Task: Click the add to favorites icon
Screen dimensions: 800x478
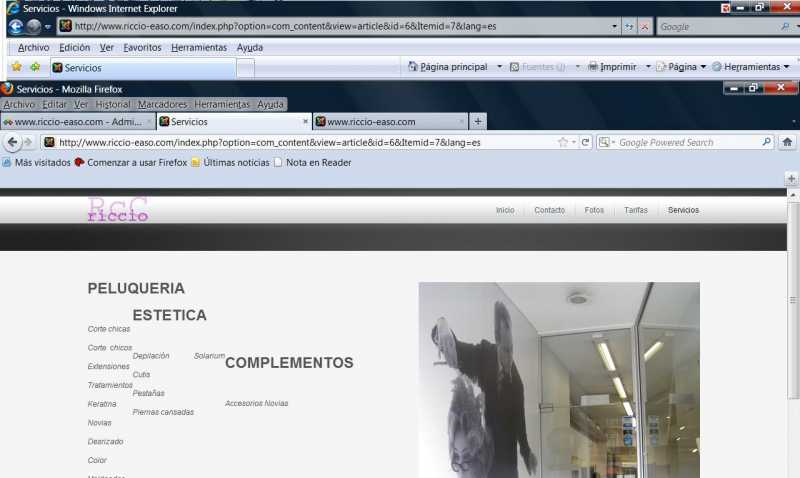Action: [x=35, y=67]
